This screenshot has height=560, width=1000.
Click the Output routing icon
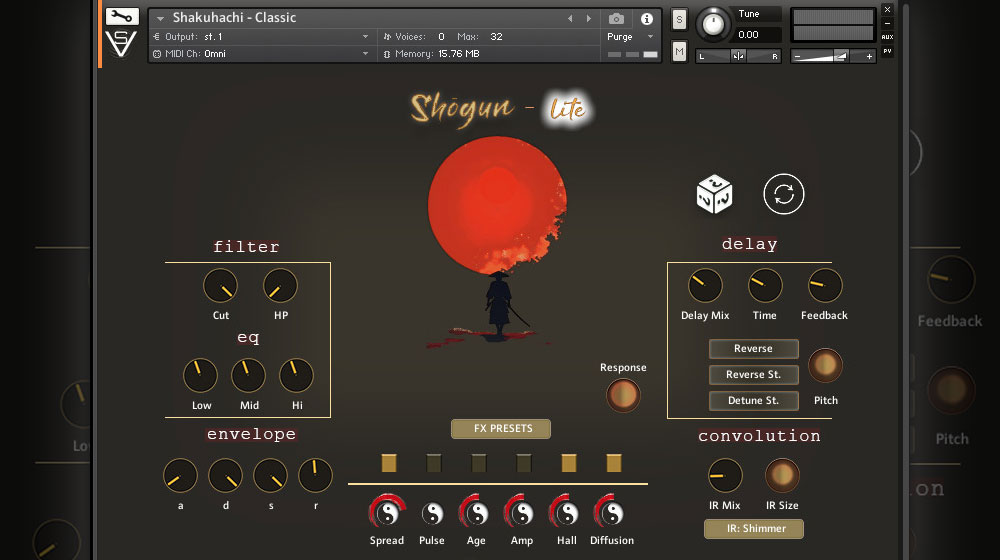coord(157,37)
